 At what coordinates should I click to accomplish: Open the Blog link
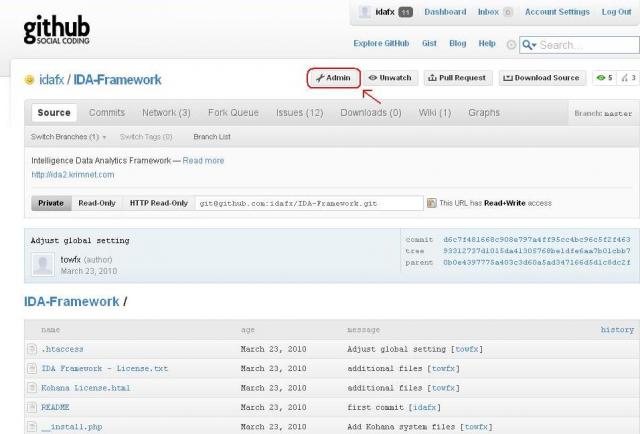tap(458, 43)
